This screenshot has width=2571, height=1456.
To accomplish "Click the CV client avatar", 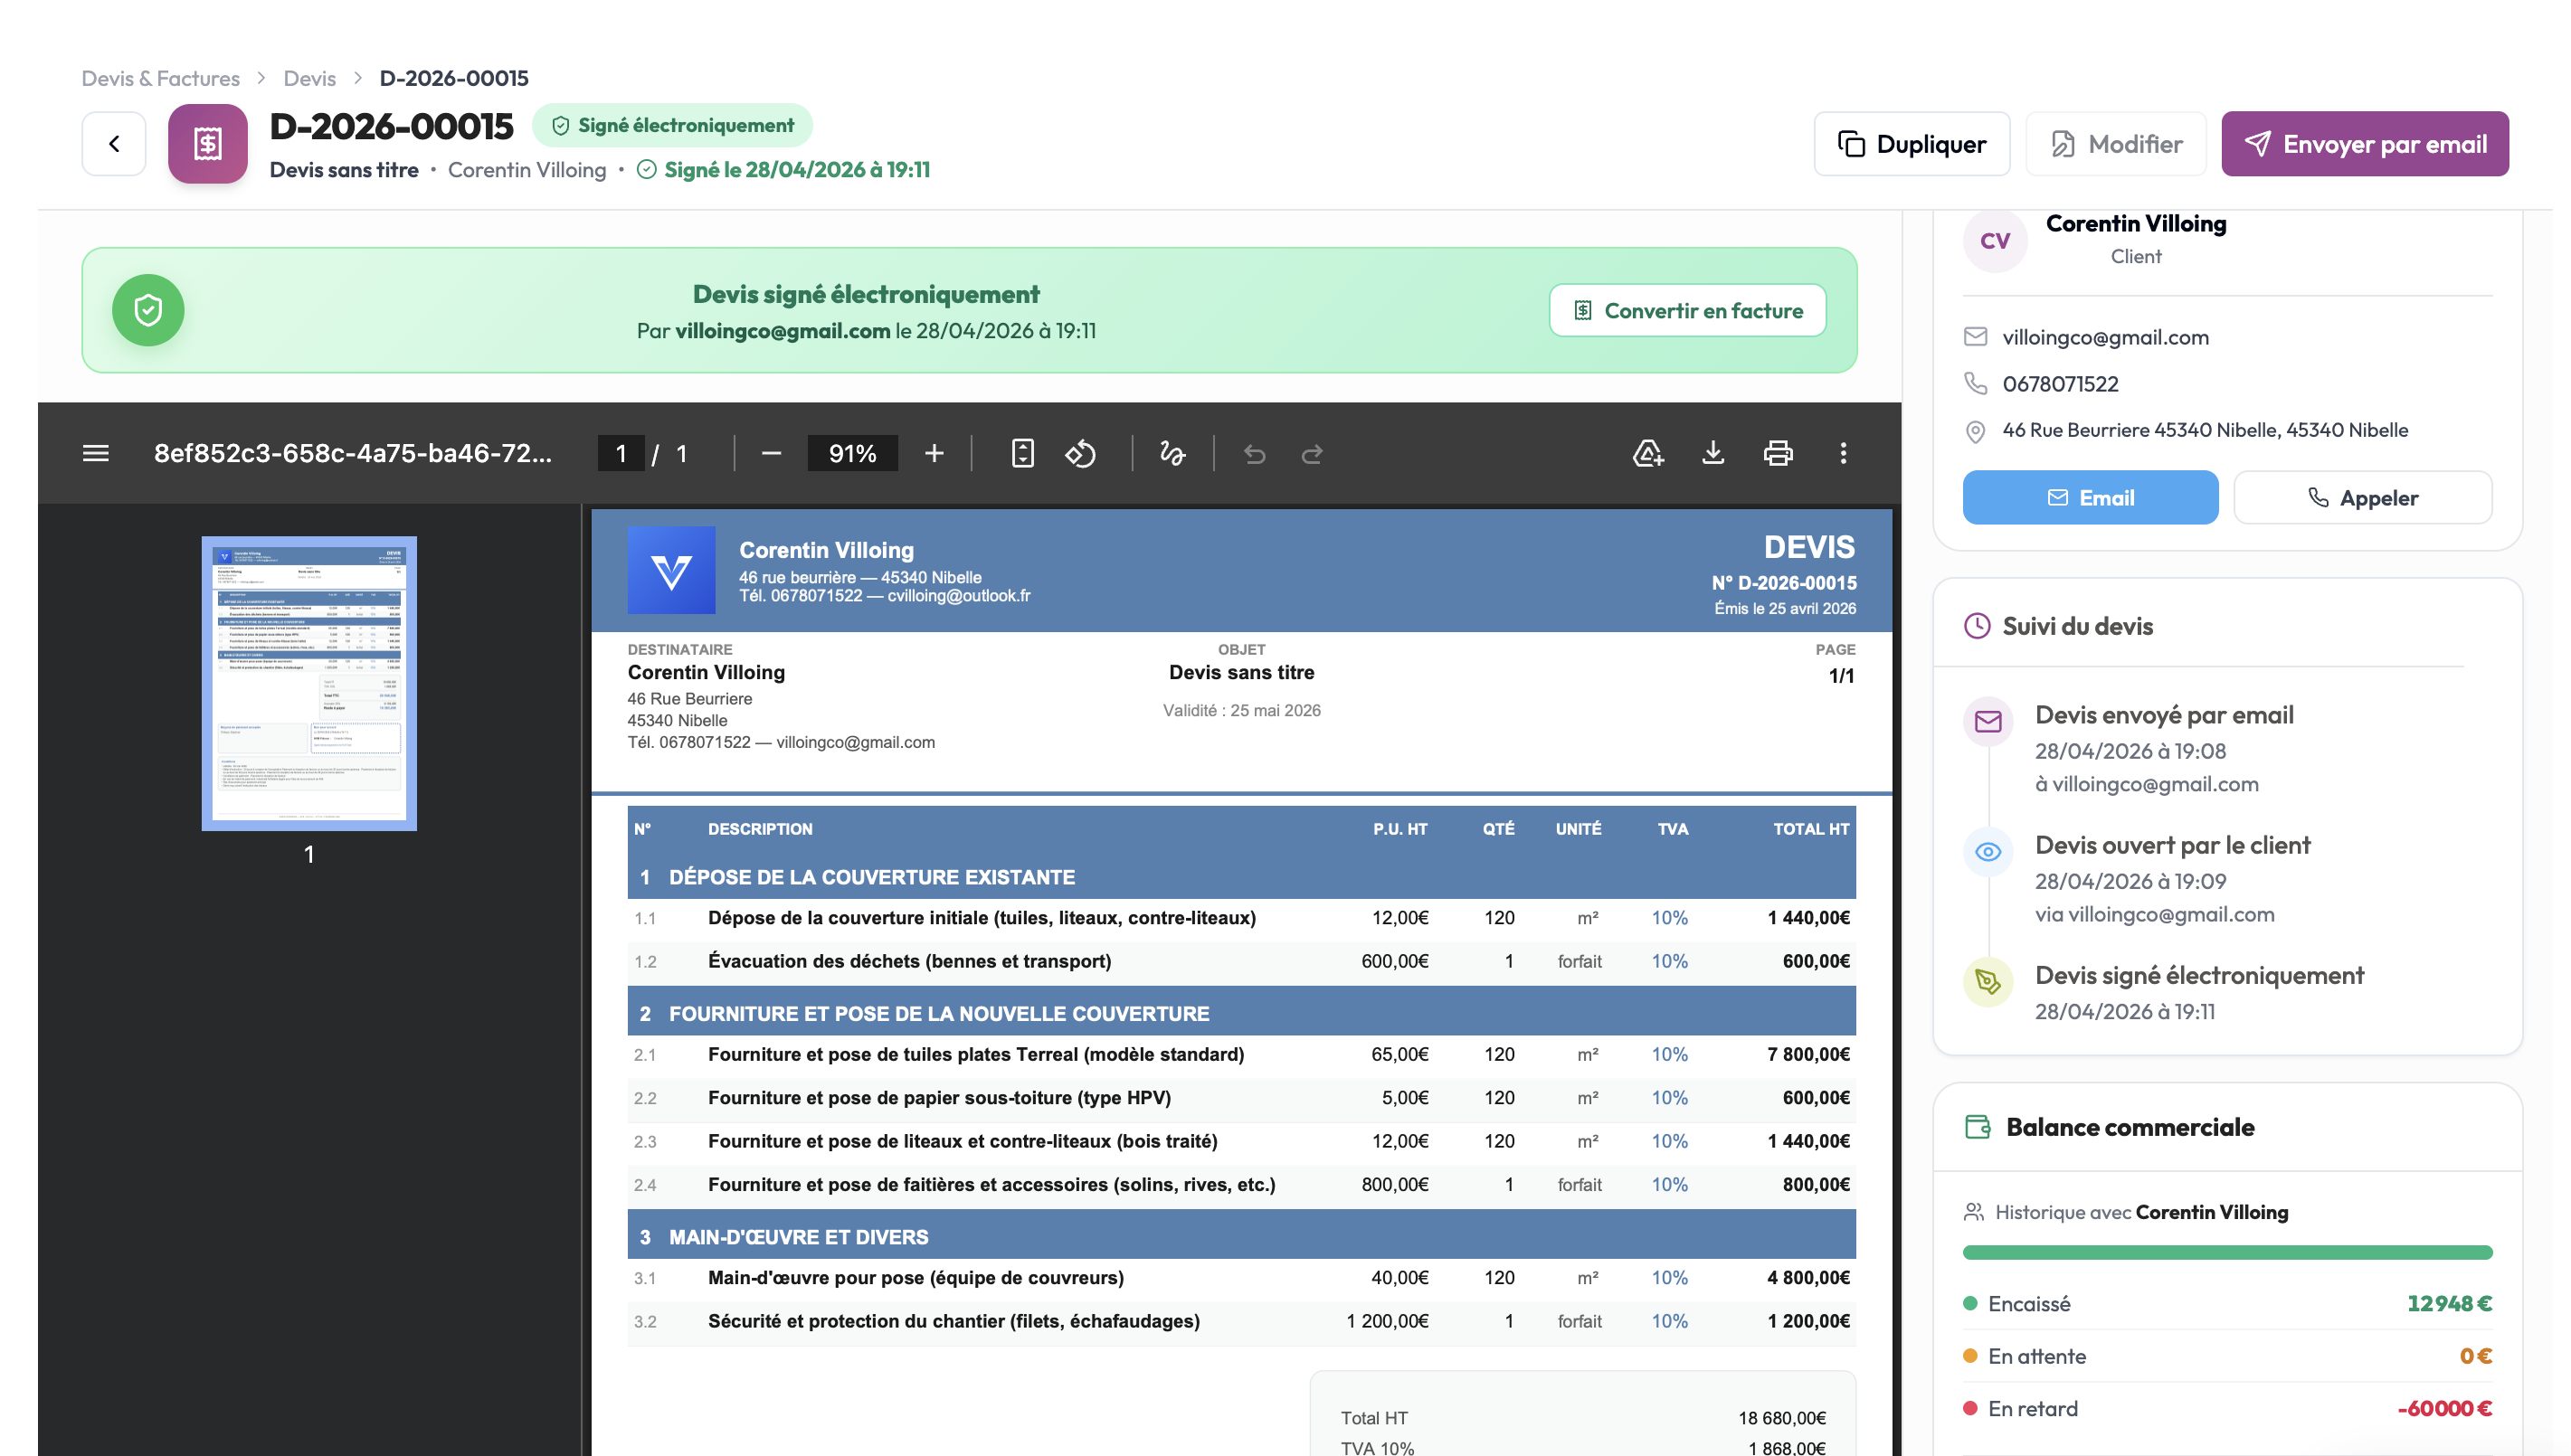I will pos(1995,240).
